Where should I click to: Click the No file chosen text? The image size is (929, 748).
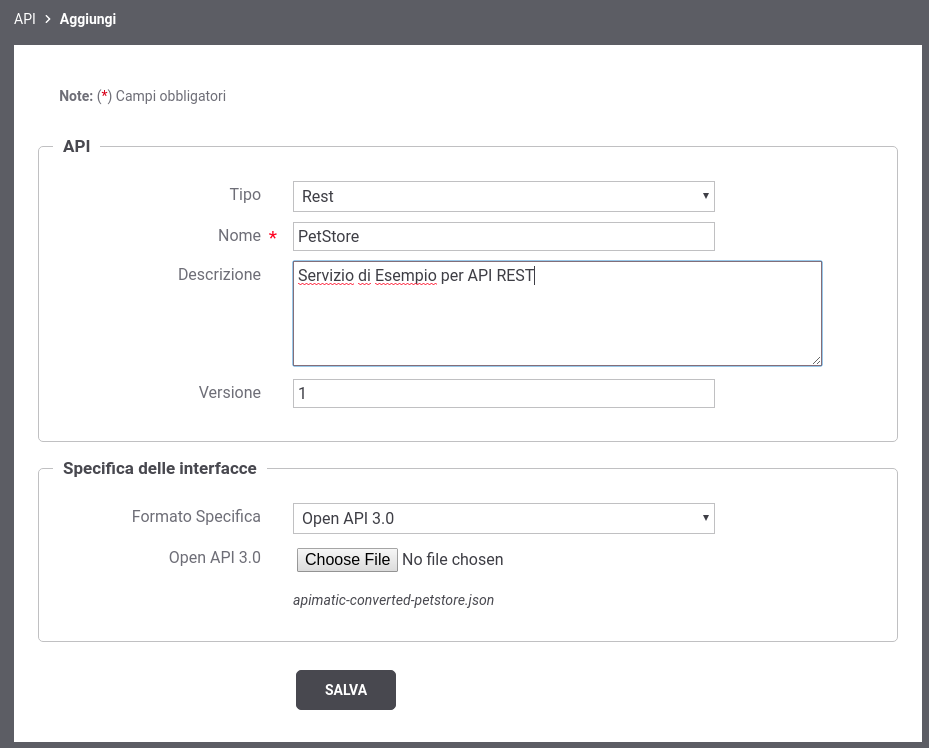[x=453, y=560]
